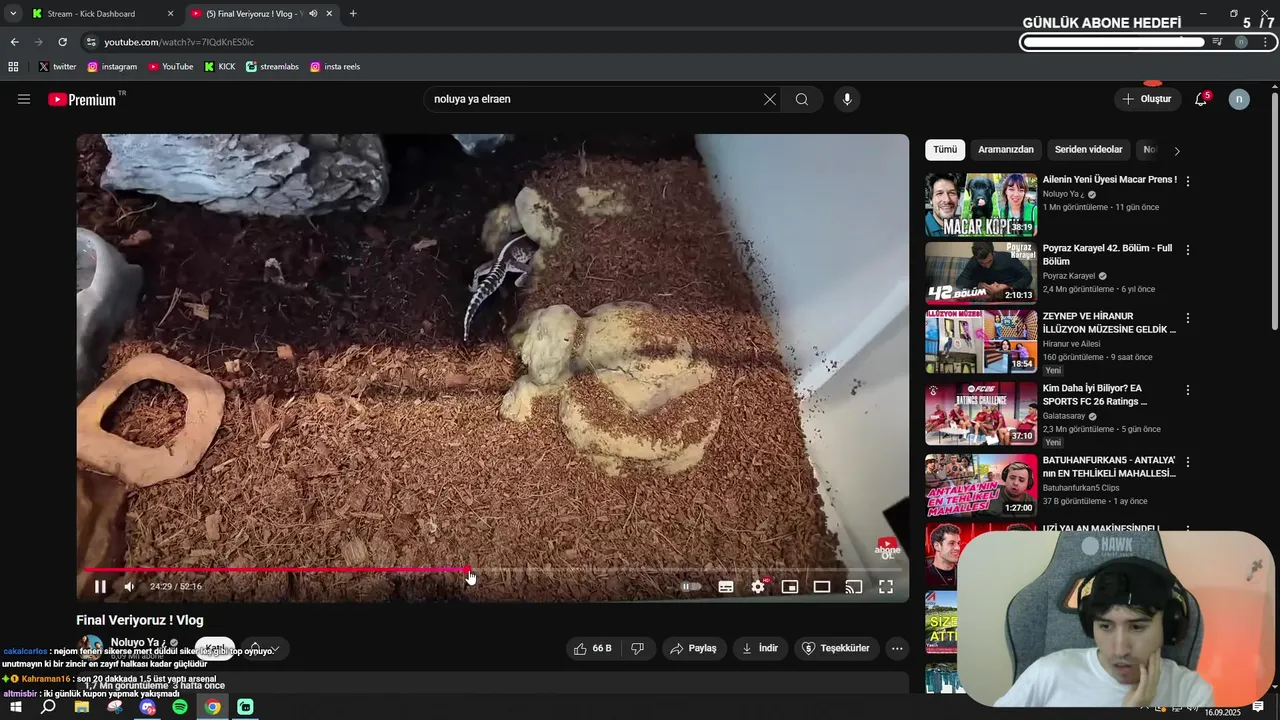Select the Seriden videolar filter chip
1280x720 pixels.
(1089, 150)
